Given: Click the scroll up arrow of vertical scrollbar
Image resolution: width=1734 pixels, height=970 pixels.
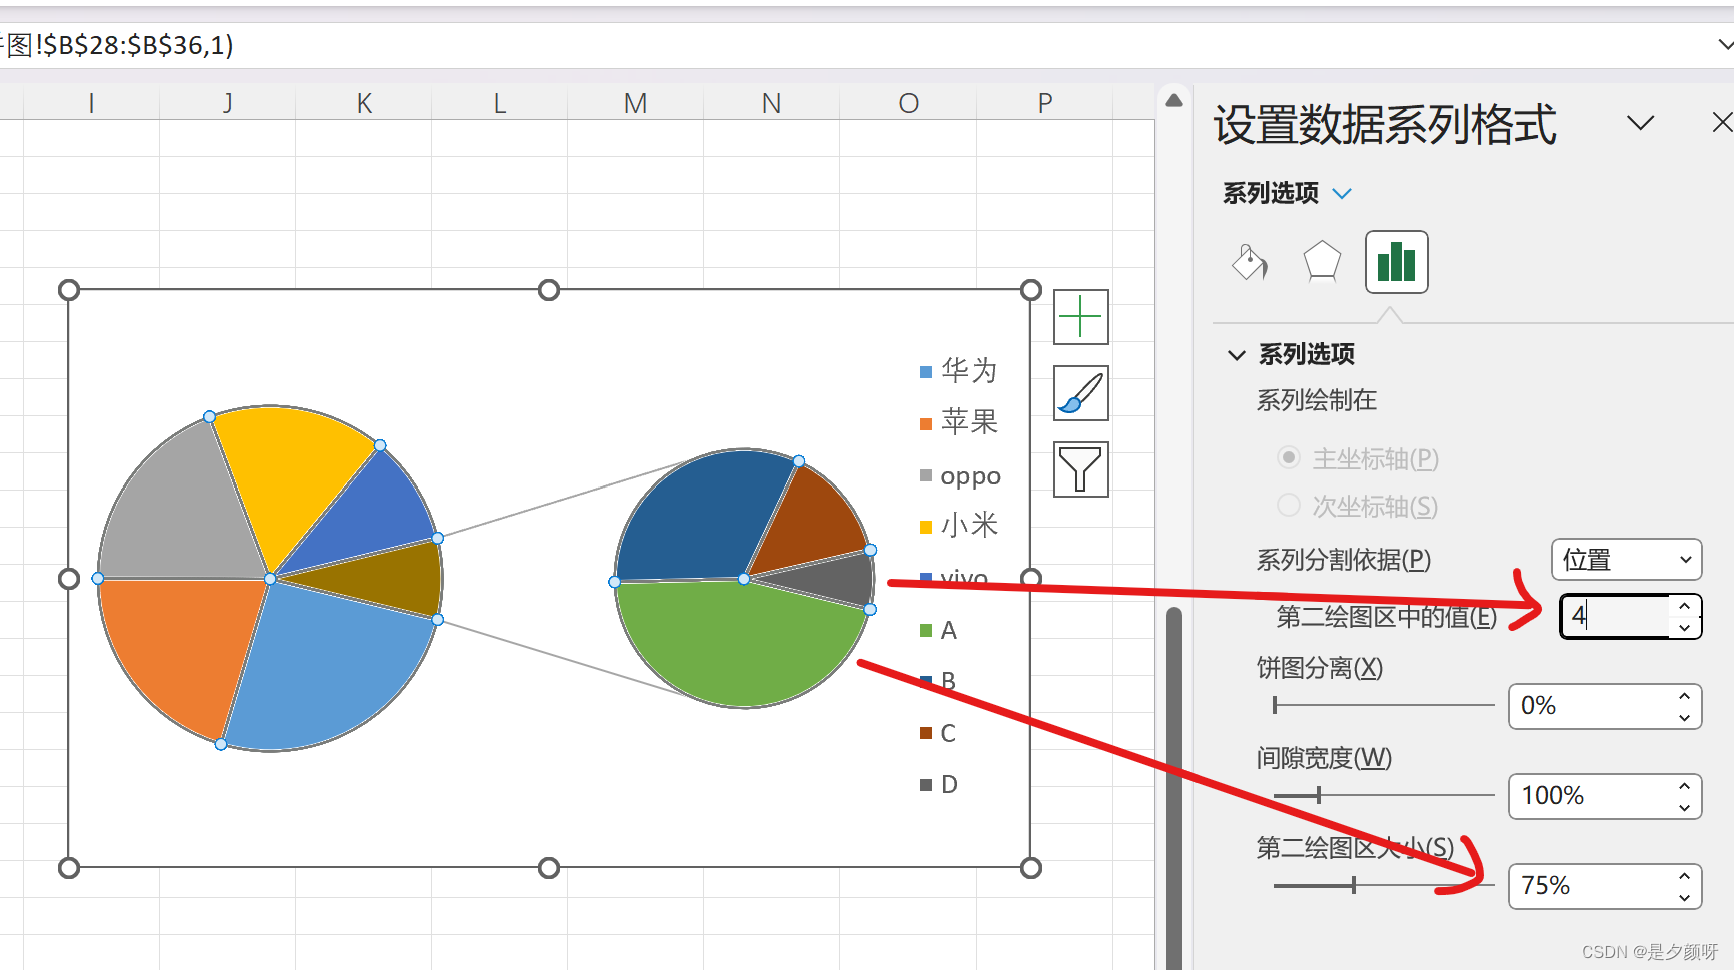Looking at the screenshot, I should click(x=1174, y=100).
